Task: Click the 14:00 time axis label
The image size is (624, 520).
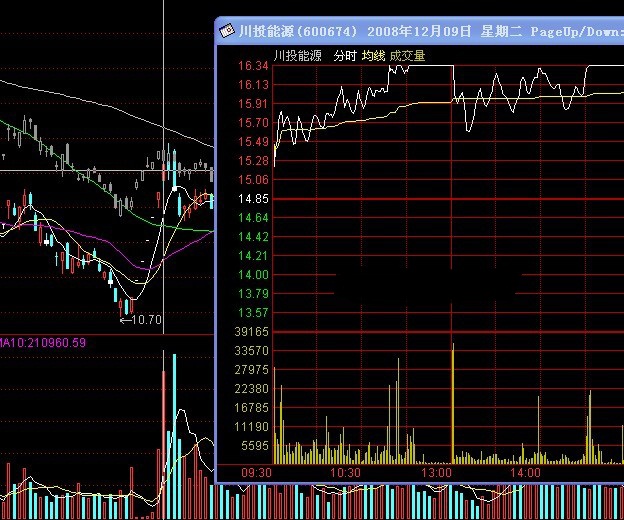Action: point(526,473)
